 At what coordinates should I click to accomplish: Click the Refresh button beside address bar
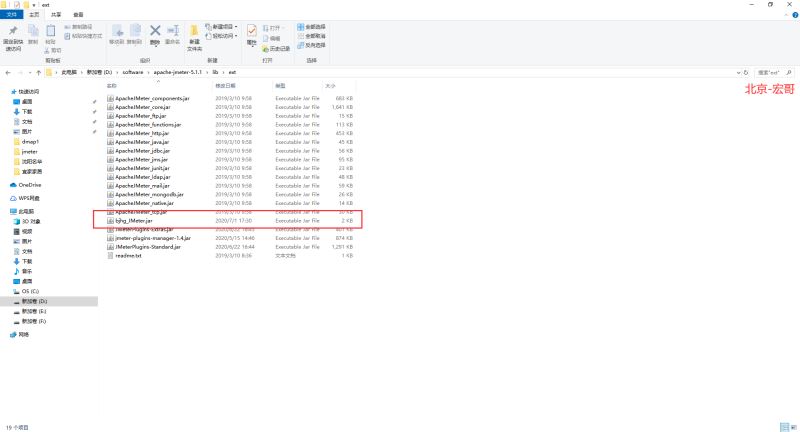point(746,72)
